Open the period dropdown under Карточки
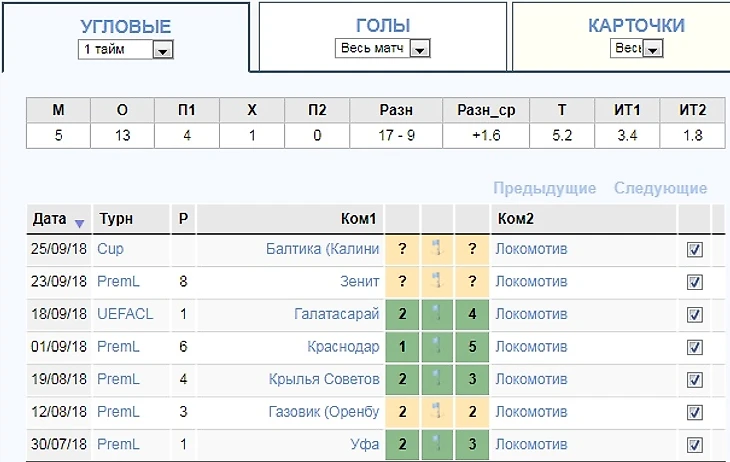The width and height of the screenshot is (730, 462). tap(653, 49)
